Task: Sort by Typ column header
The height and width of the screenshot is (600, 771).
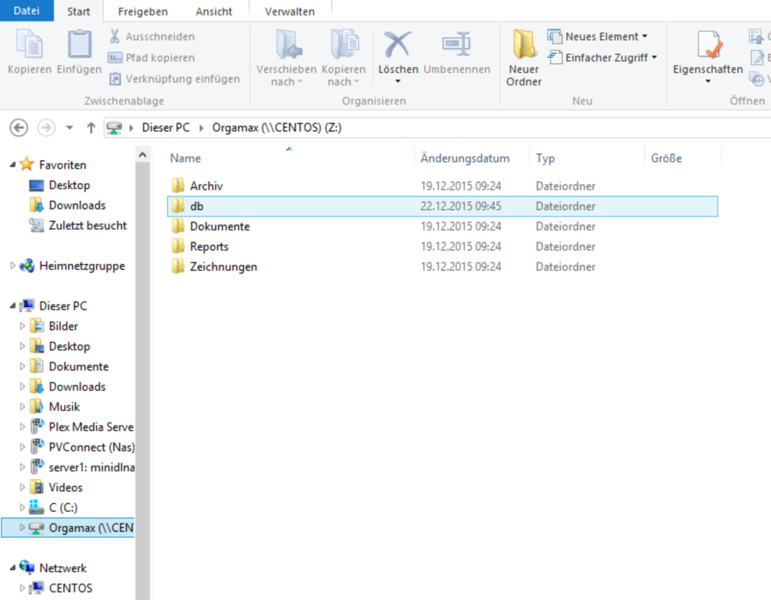Action: tap(545, 158)
